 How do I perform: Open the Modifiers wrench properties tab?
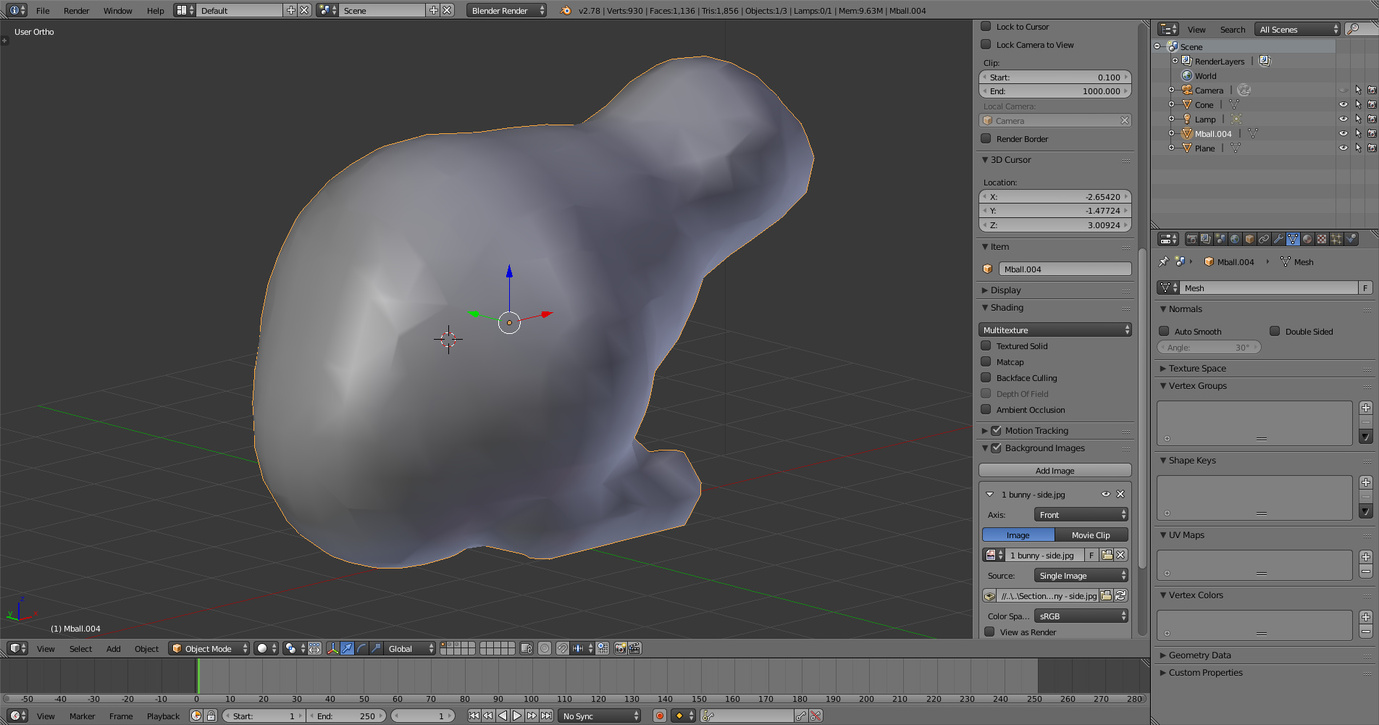[1278, 239]
